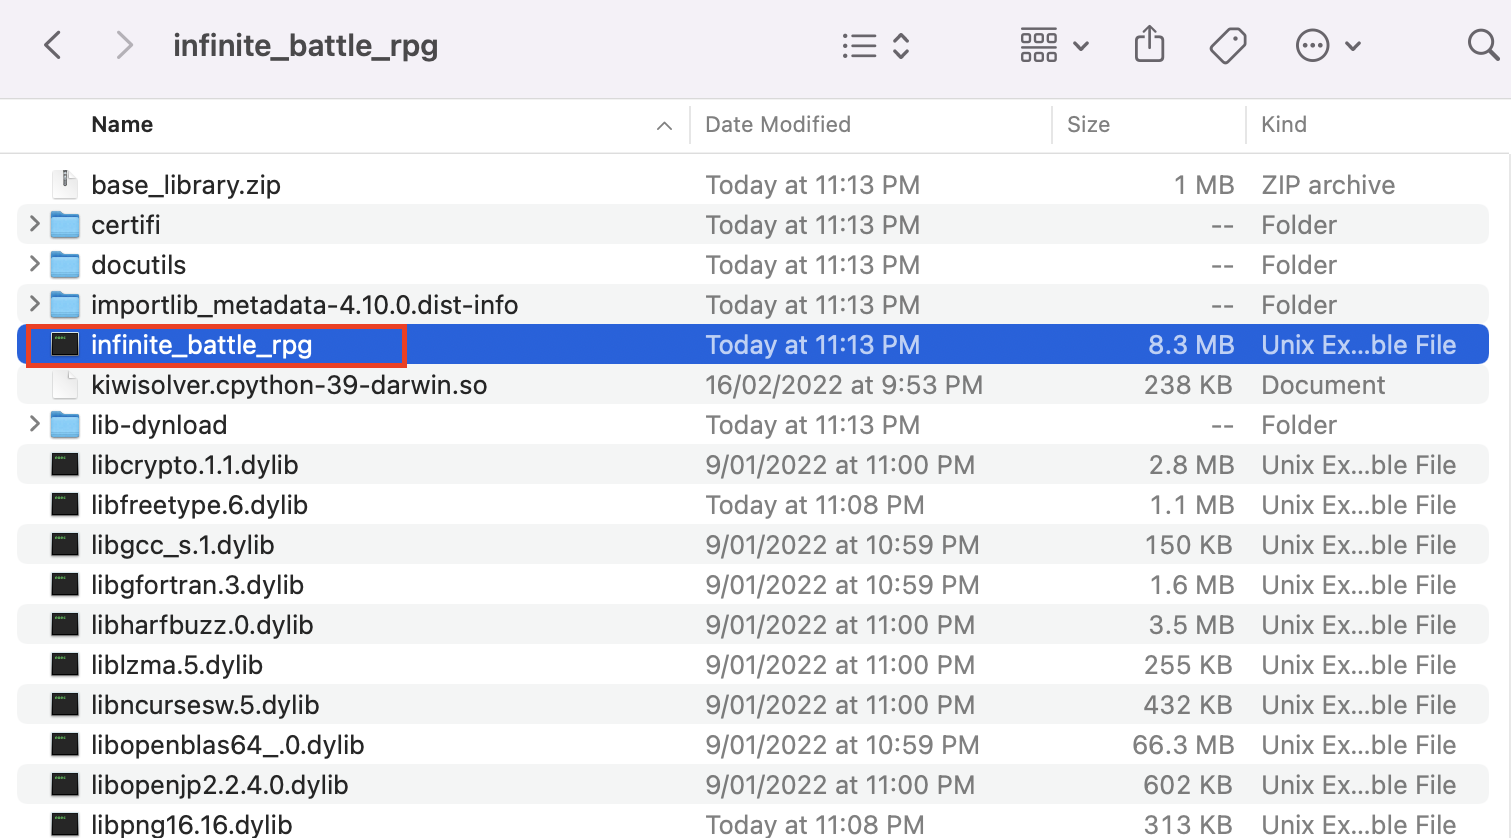Click the Share toolbar icon
The image size is (1511, 838).
[1149, 45]
